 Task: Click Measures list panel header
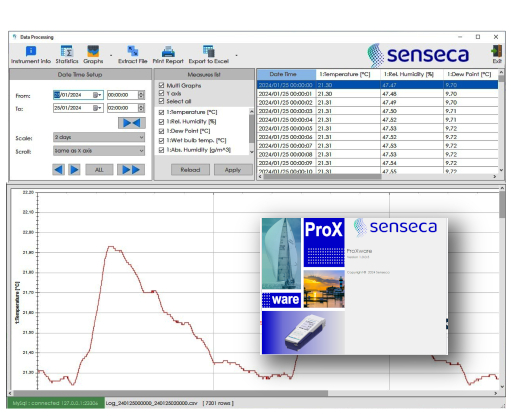pos(204,74)
